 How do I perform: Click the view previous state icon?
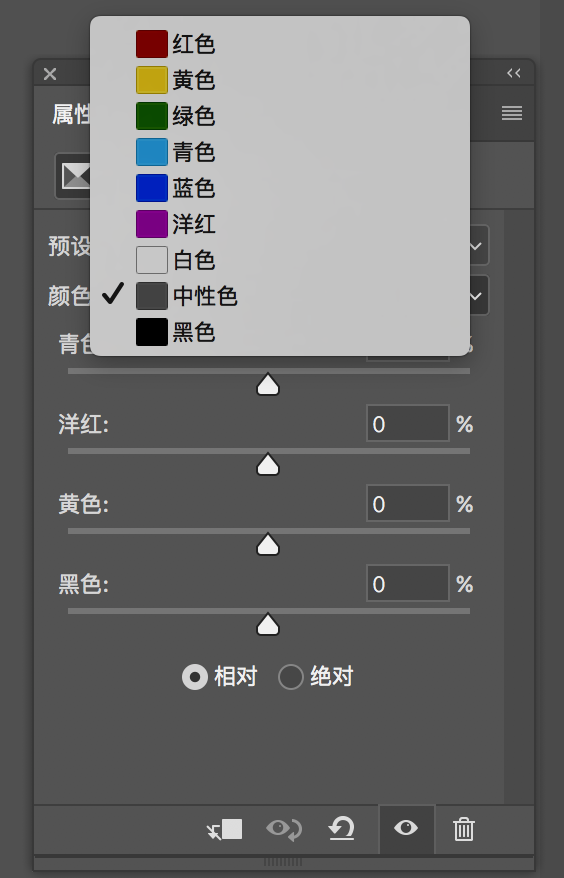tap(284, 829)
